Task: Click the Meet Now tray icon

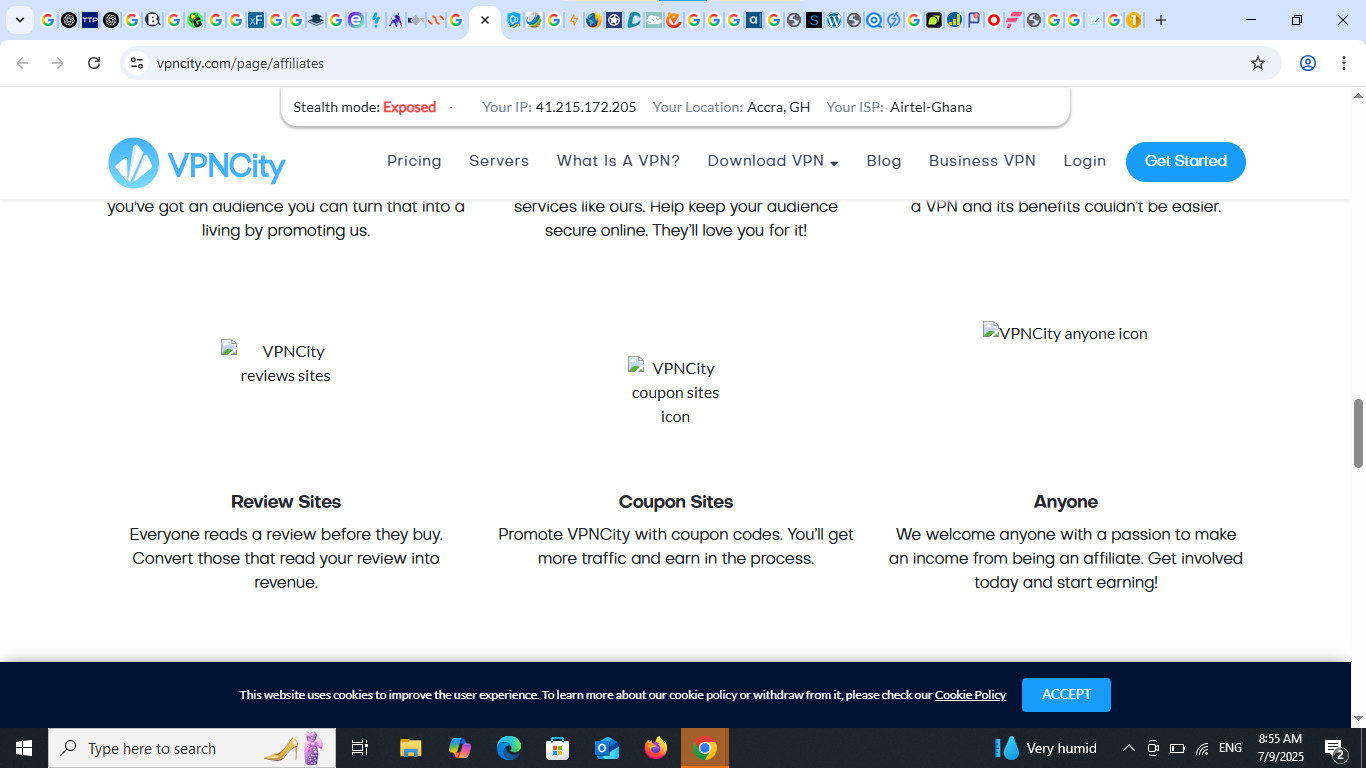Action: tap(1153, 748)
